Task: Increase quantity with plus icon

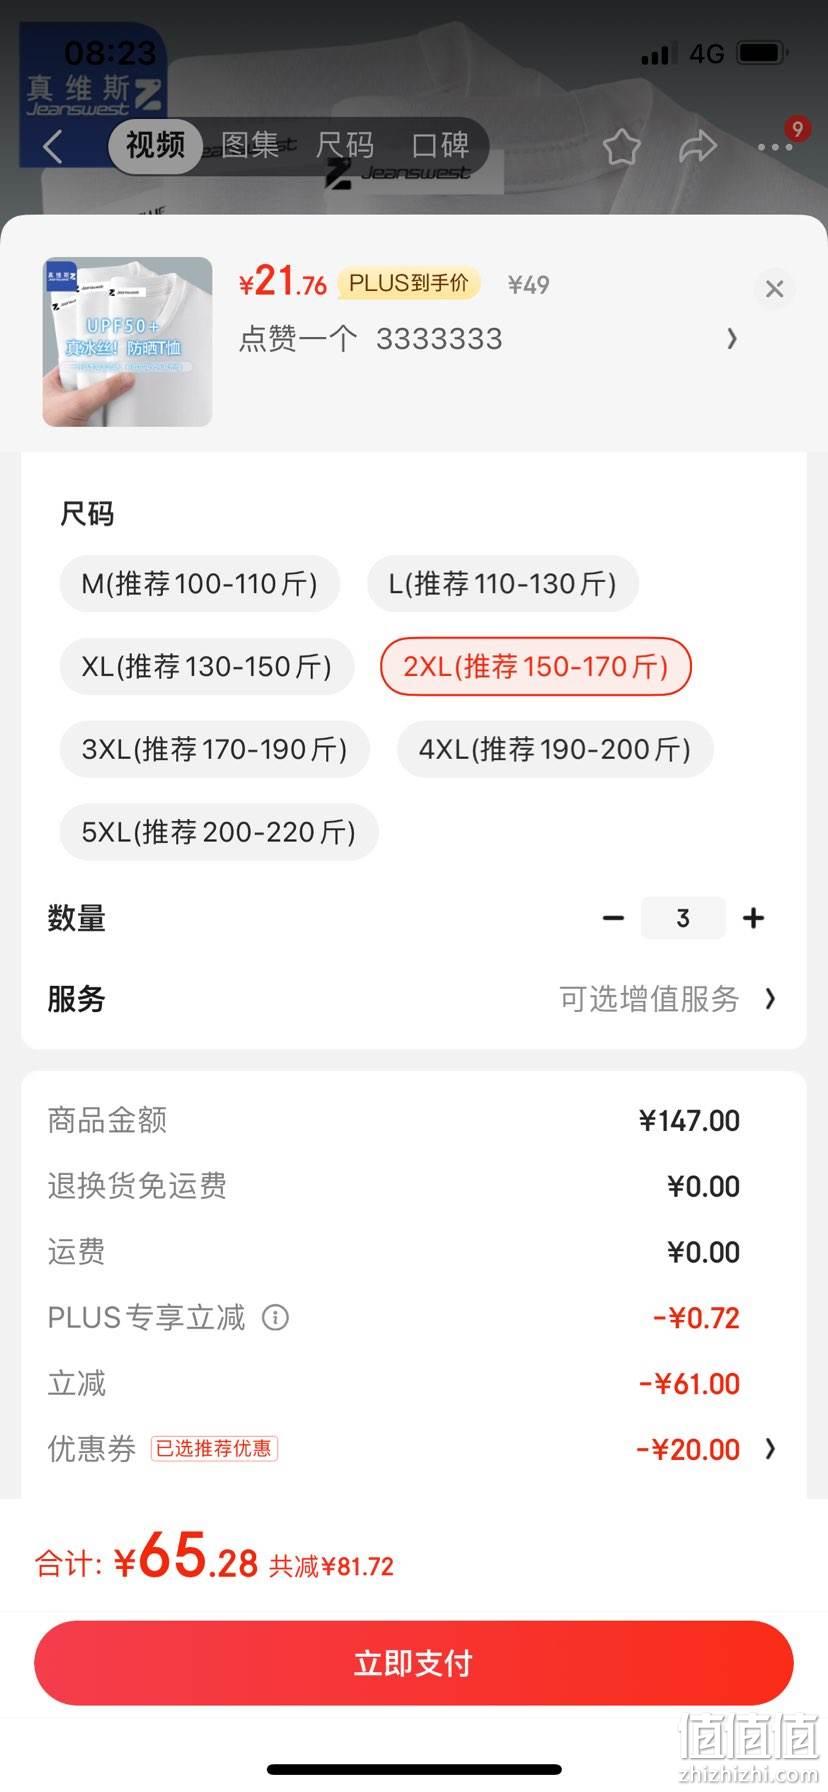Action: (753, 918)
